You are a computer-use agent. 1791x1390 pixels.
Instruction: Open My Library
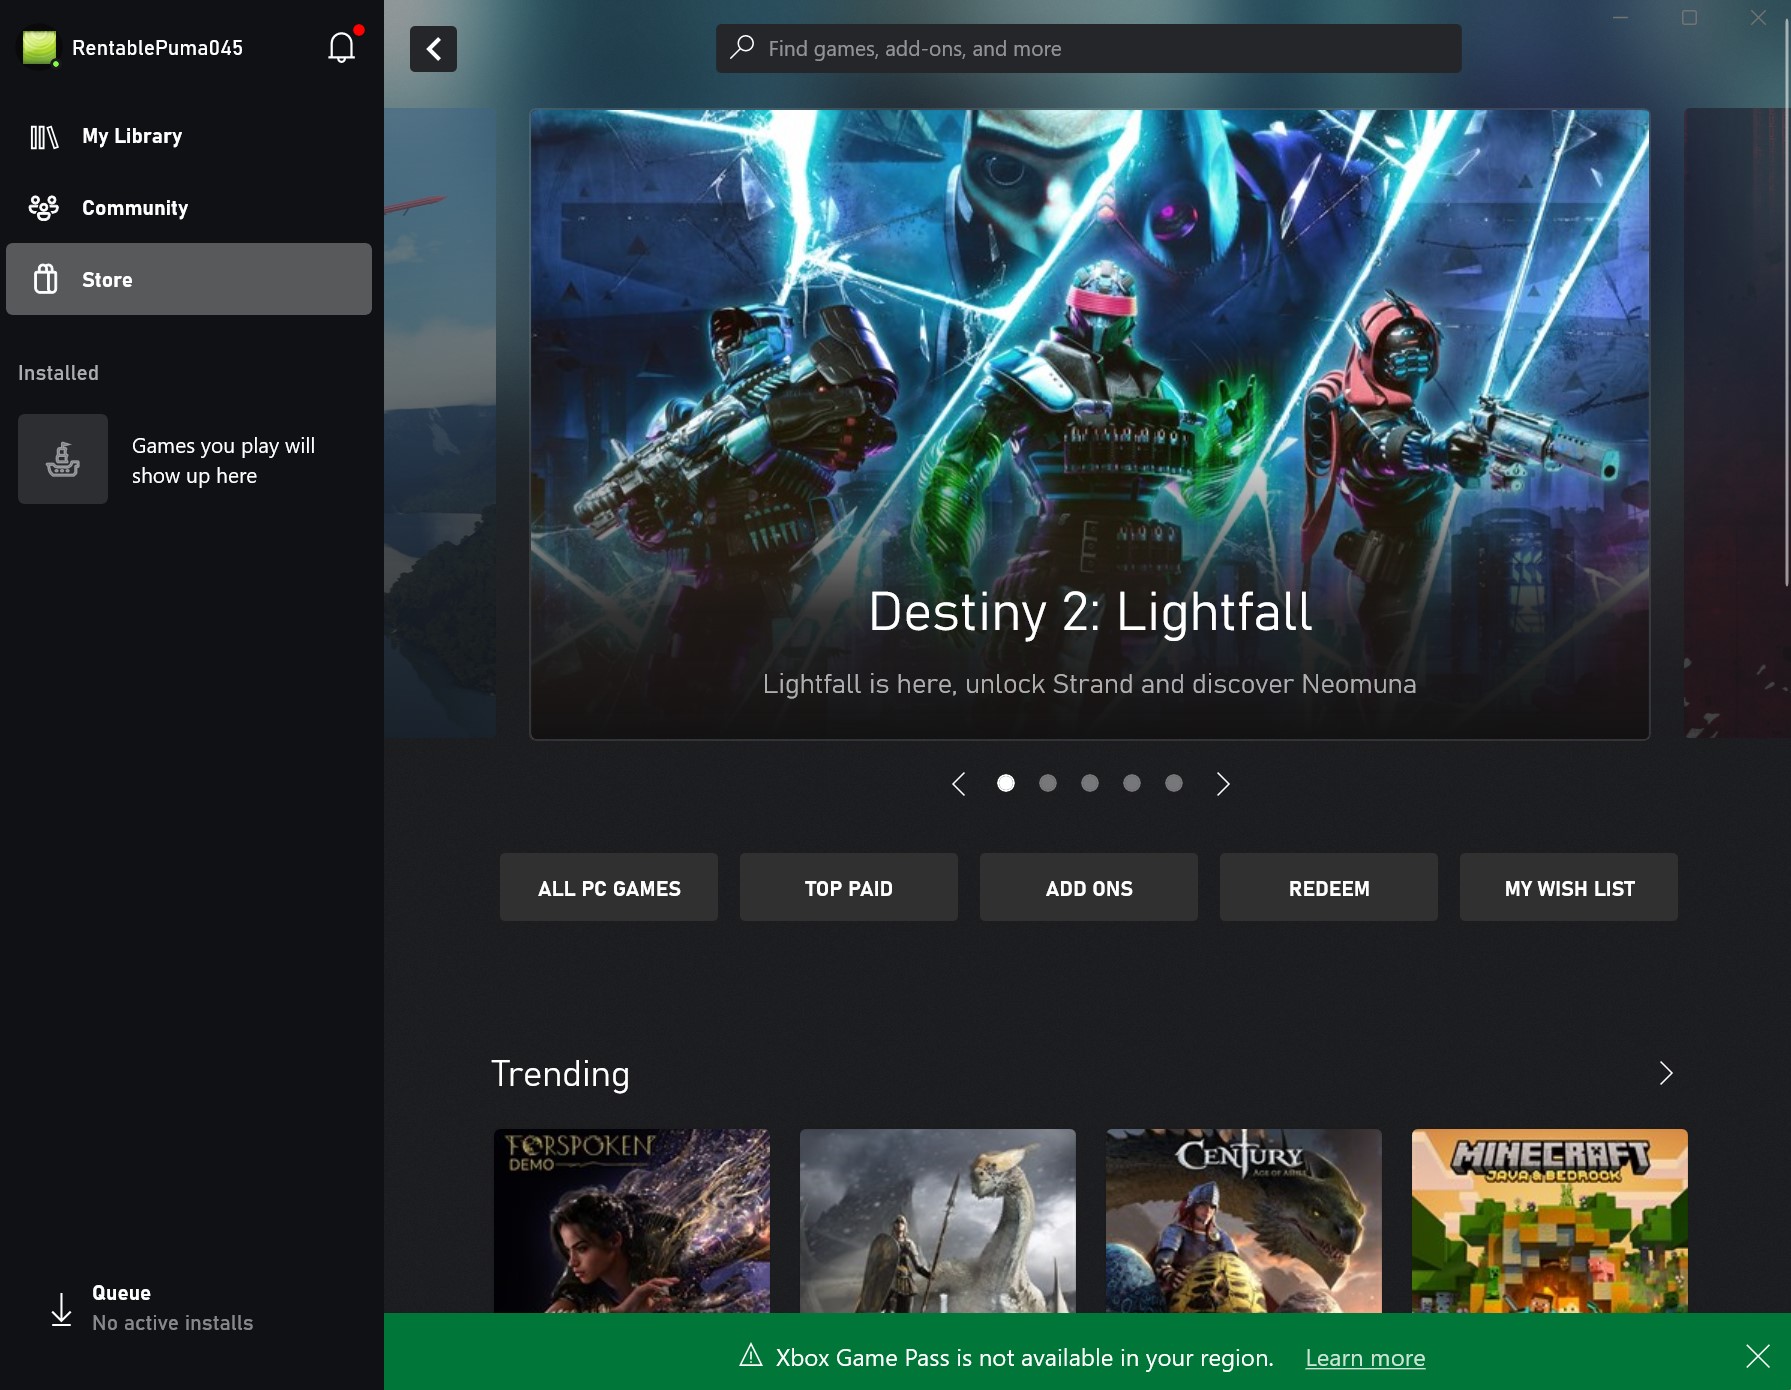pos(189,136)
